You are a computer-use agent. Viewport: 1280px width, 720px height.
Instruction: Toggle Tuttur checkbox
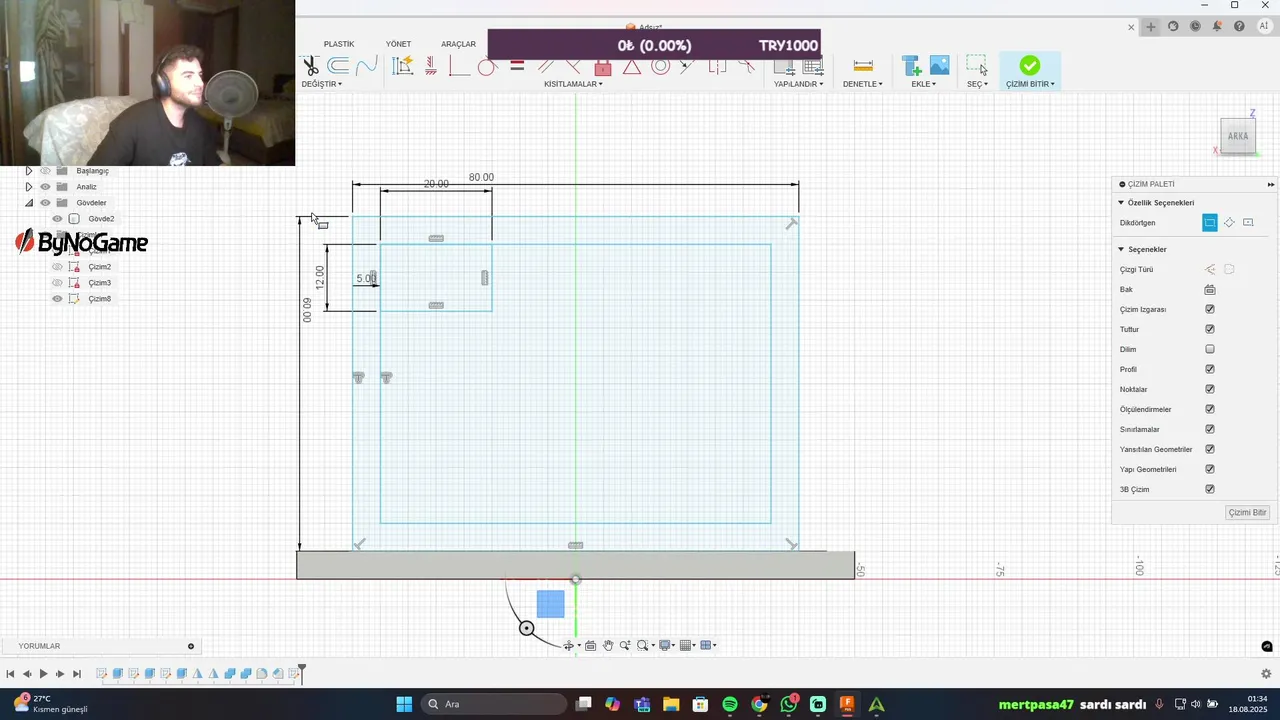click(1210, 329)
